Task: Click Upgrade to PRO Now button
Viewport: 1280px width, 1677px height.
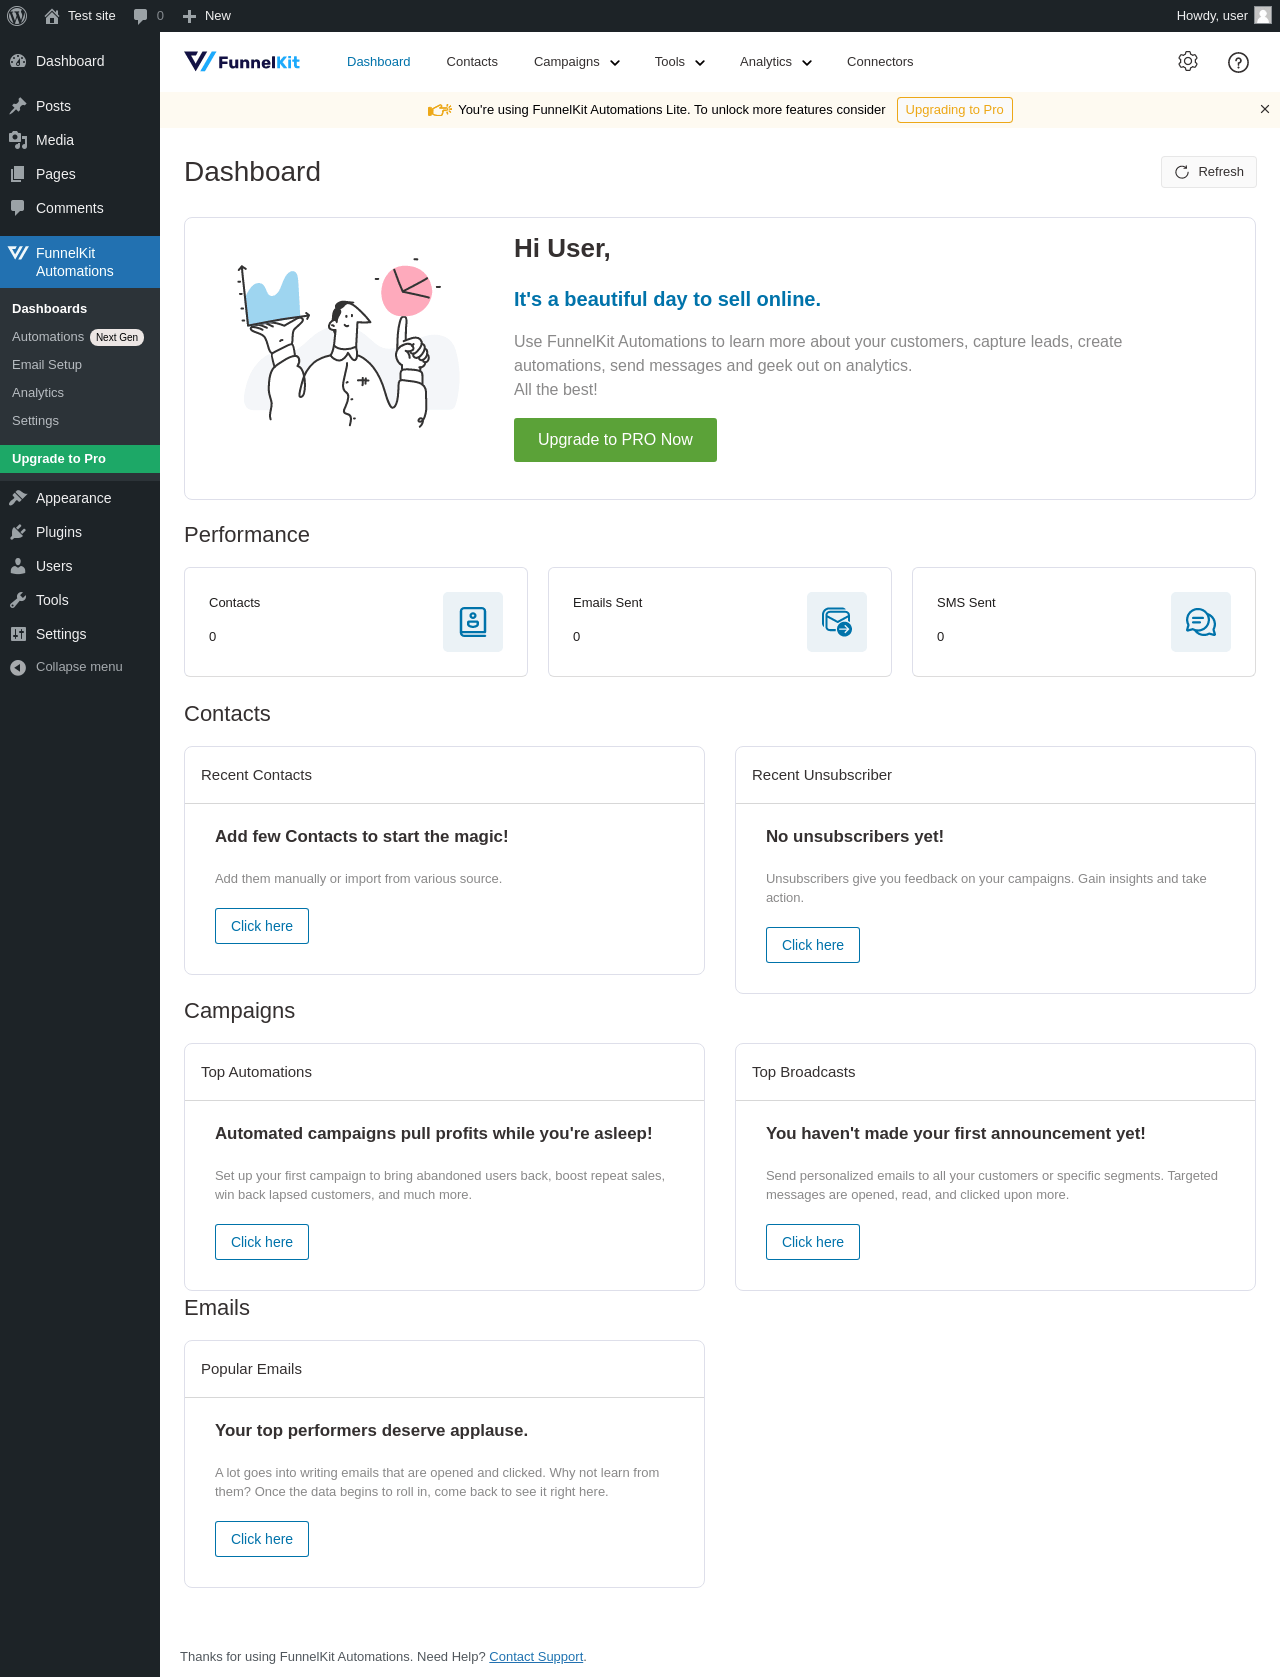Action: click(x=615, y=440)
